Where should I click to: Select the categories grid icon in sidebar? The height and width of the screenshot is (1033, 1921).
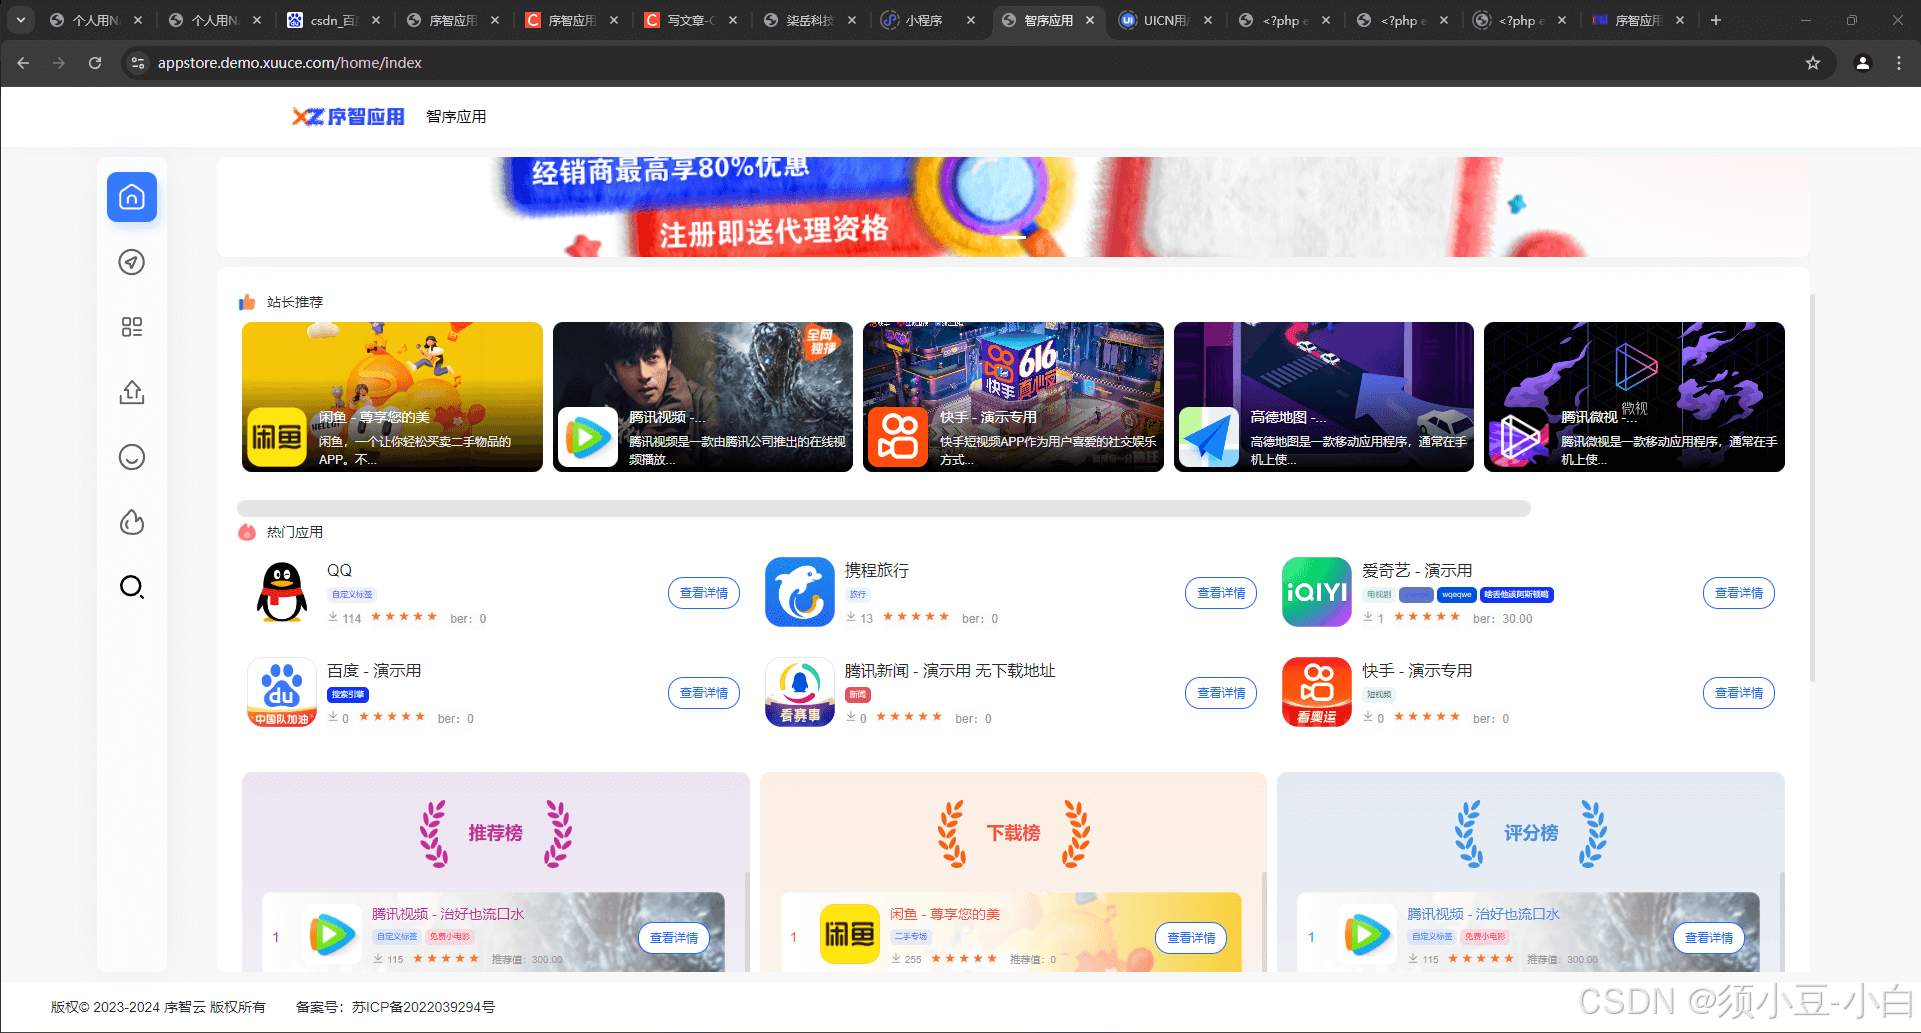132,327
